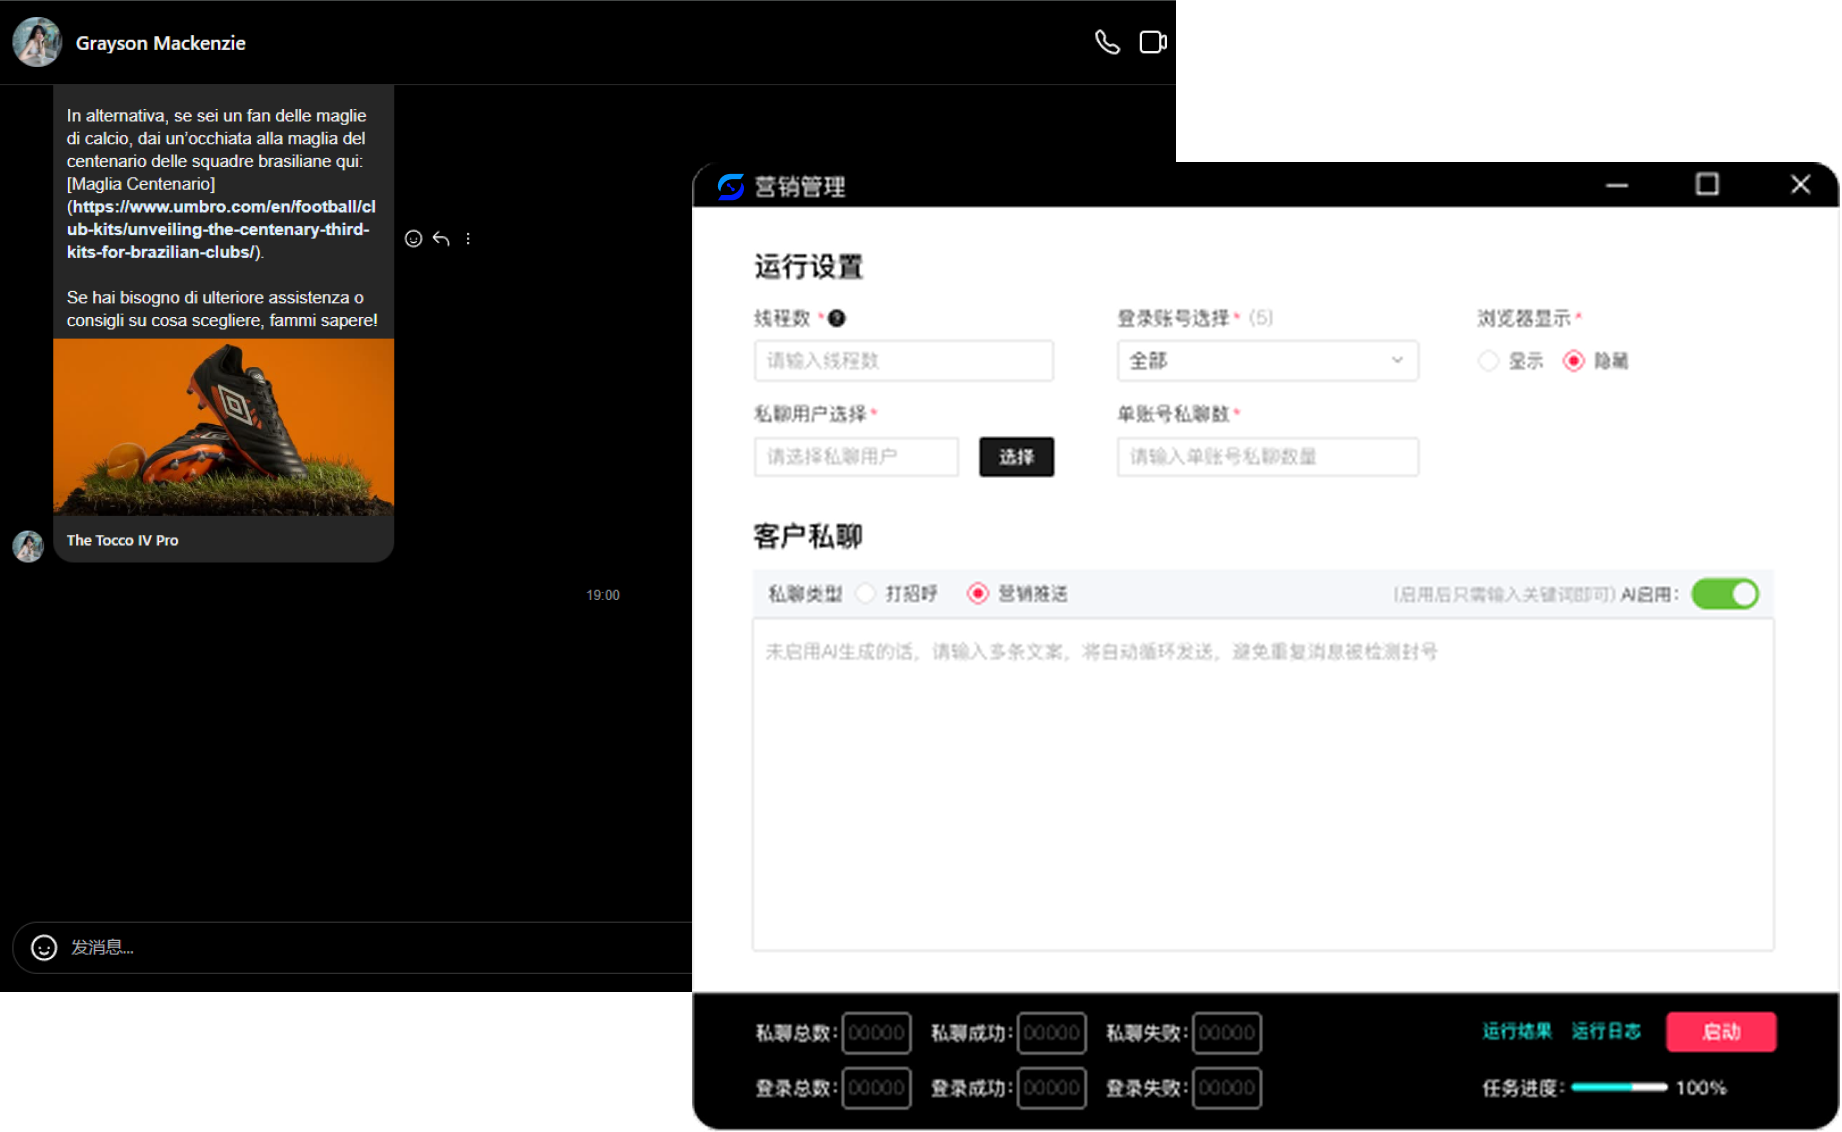Select the 显示 browser display radio
The width and height of the screenshot is (1842, 1132).
click(x=1489, y=361)
